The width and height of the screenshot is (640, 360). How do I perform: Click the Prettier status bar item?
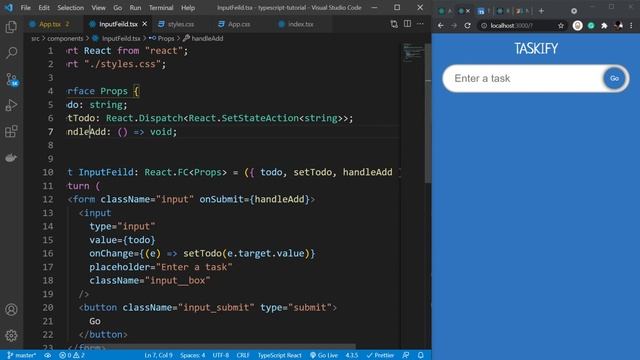(380, 356)
